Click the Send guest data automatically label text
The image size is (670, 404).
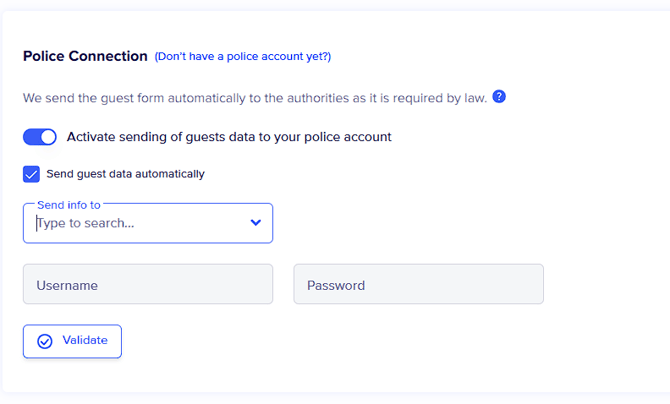tap(125, 174)
